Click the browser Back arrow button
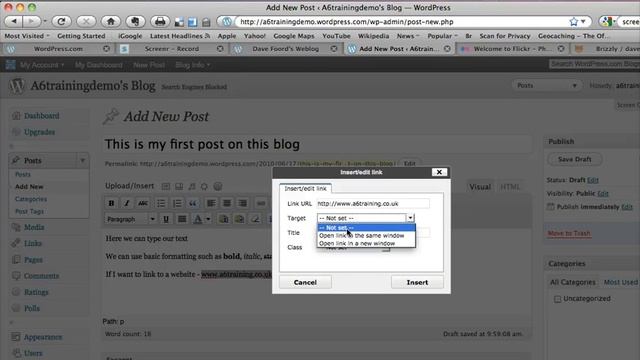 (x=13, y=21)
